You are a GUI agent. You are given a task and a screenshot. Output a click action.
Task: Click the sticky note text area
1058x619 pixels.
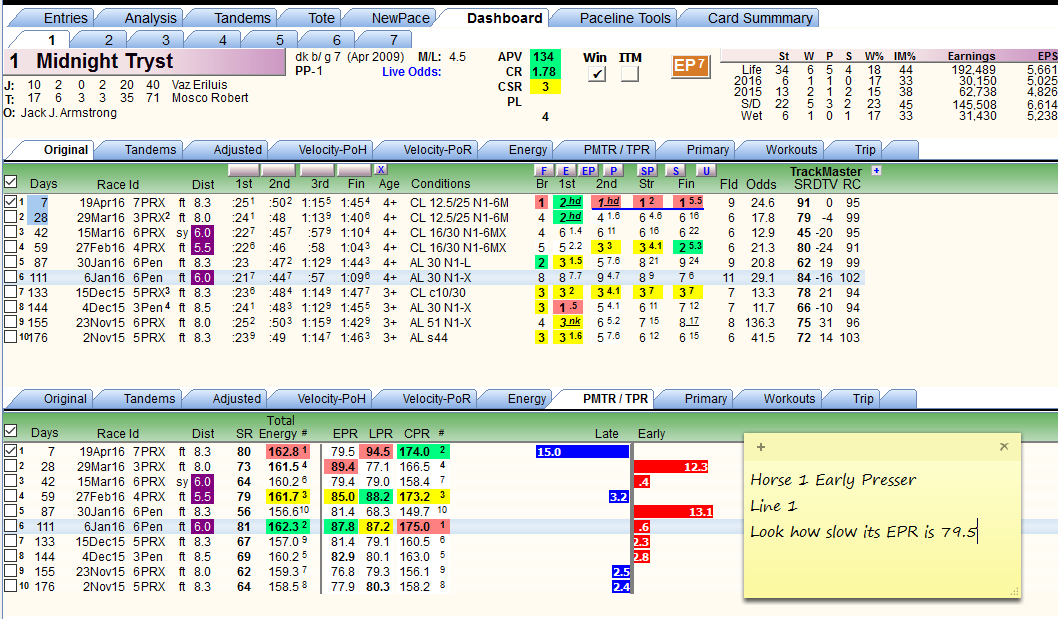pyautogui.click(x=882, y=527)
